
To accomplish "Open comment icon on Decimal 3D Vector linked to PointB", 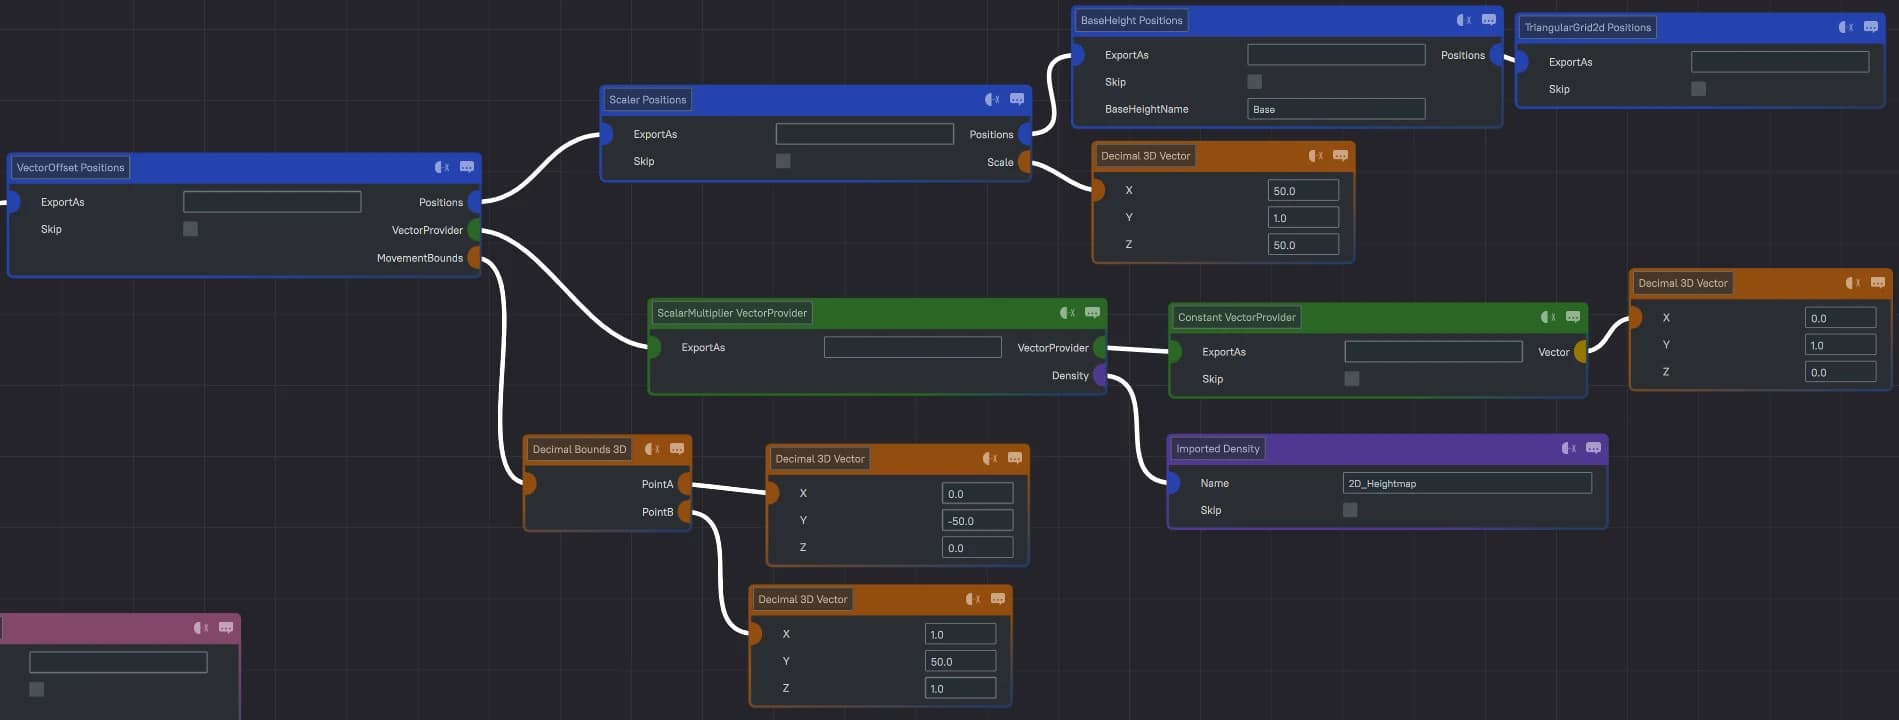I will tap(998, 599).
